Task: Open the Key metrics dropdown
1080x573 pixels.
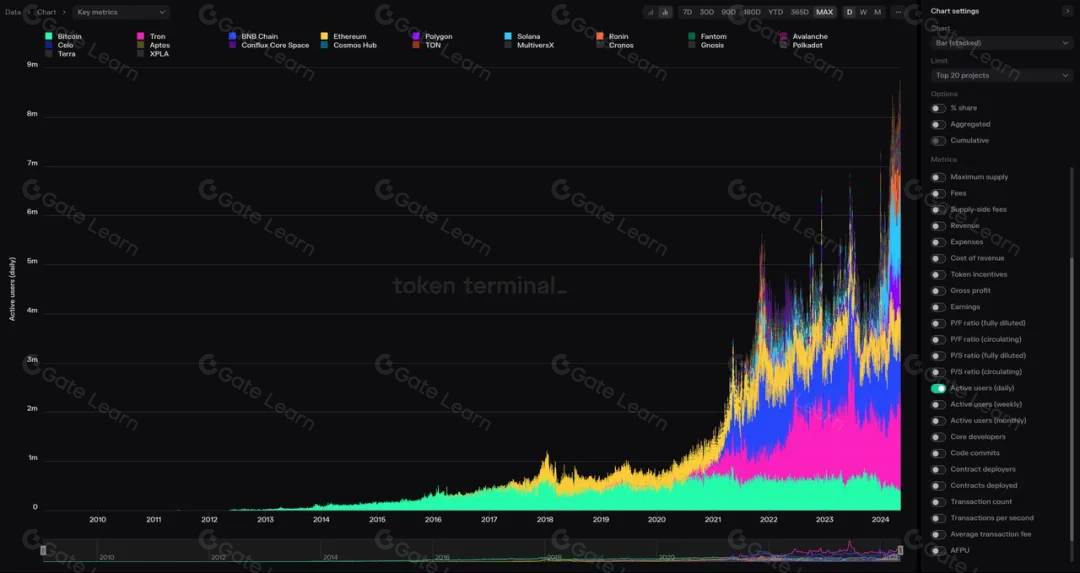Action: [121, 12]
